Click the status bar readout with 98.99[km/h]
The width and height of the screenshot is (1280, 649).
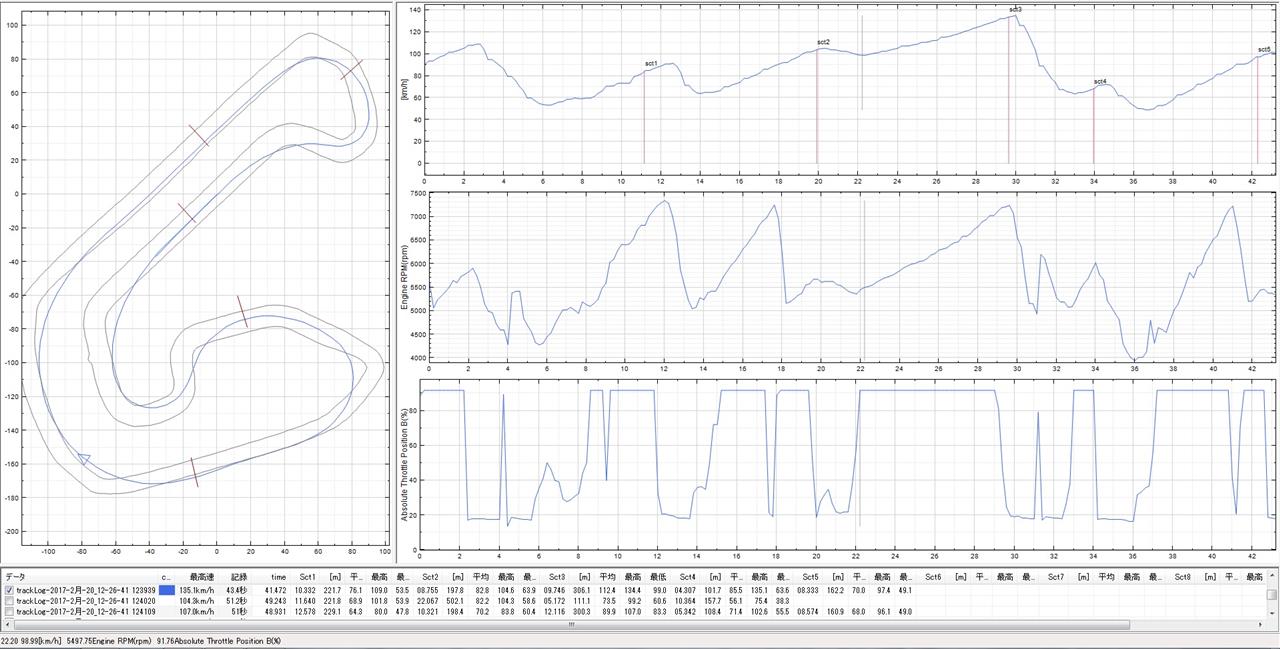[x=31, y=641]
